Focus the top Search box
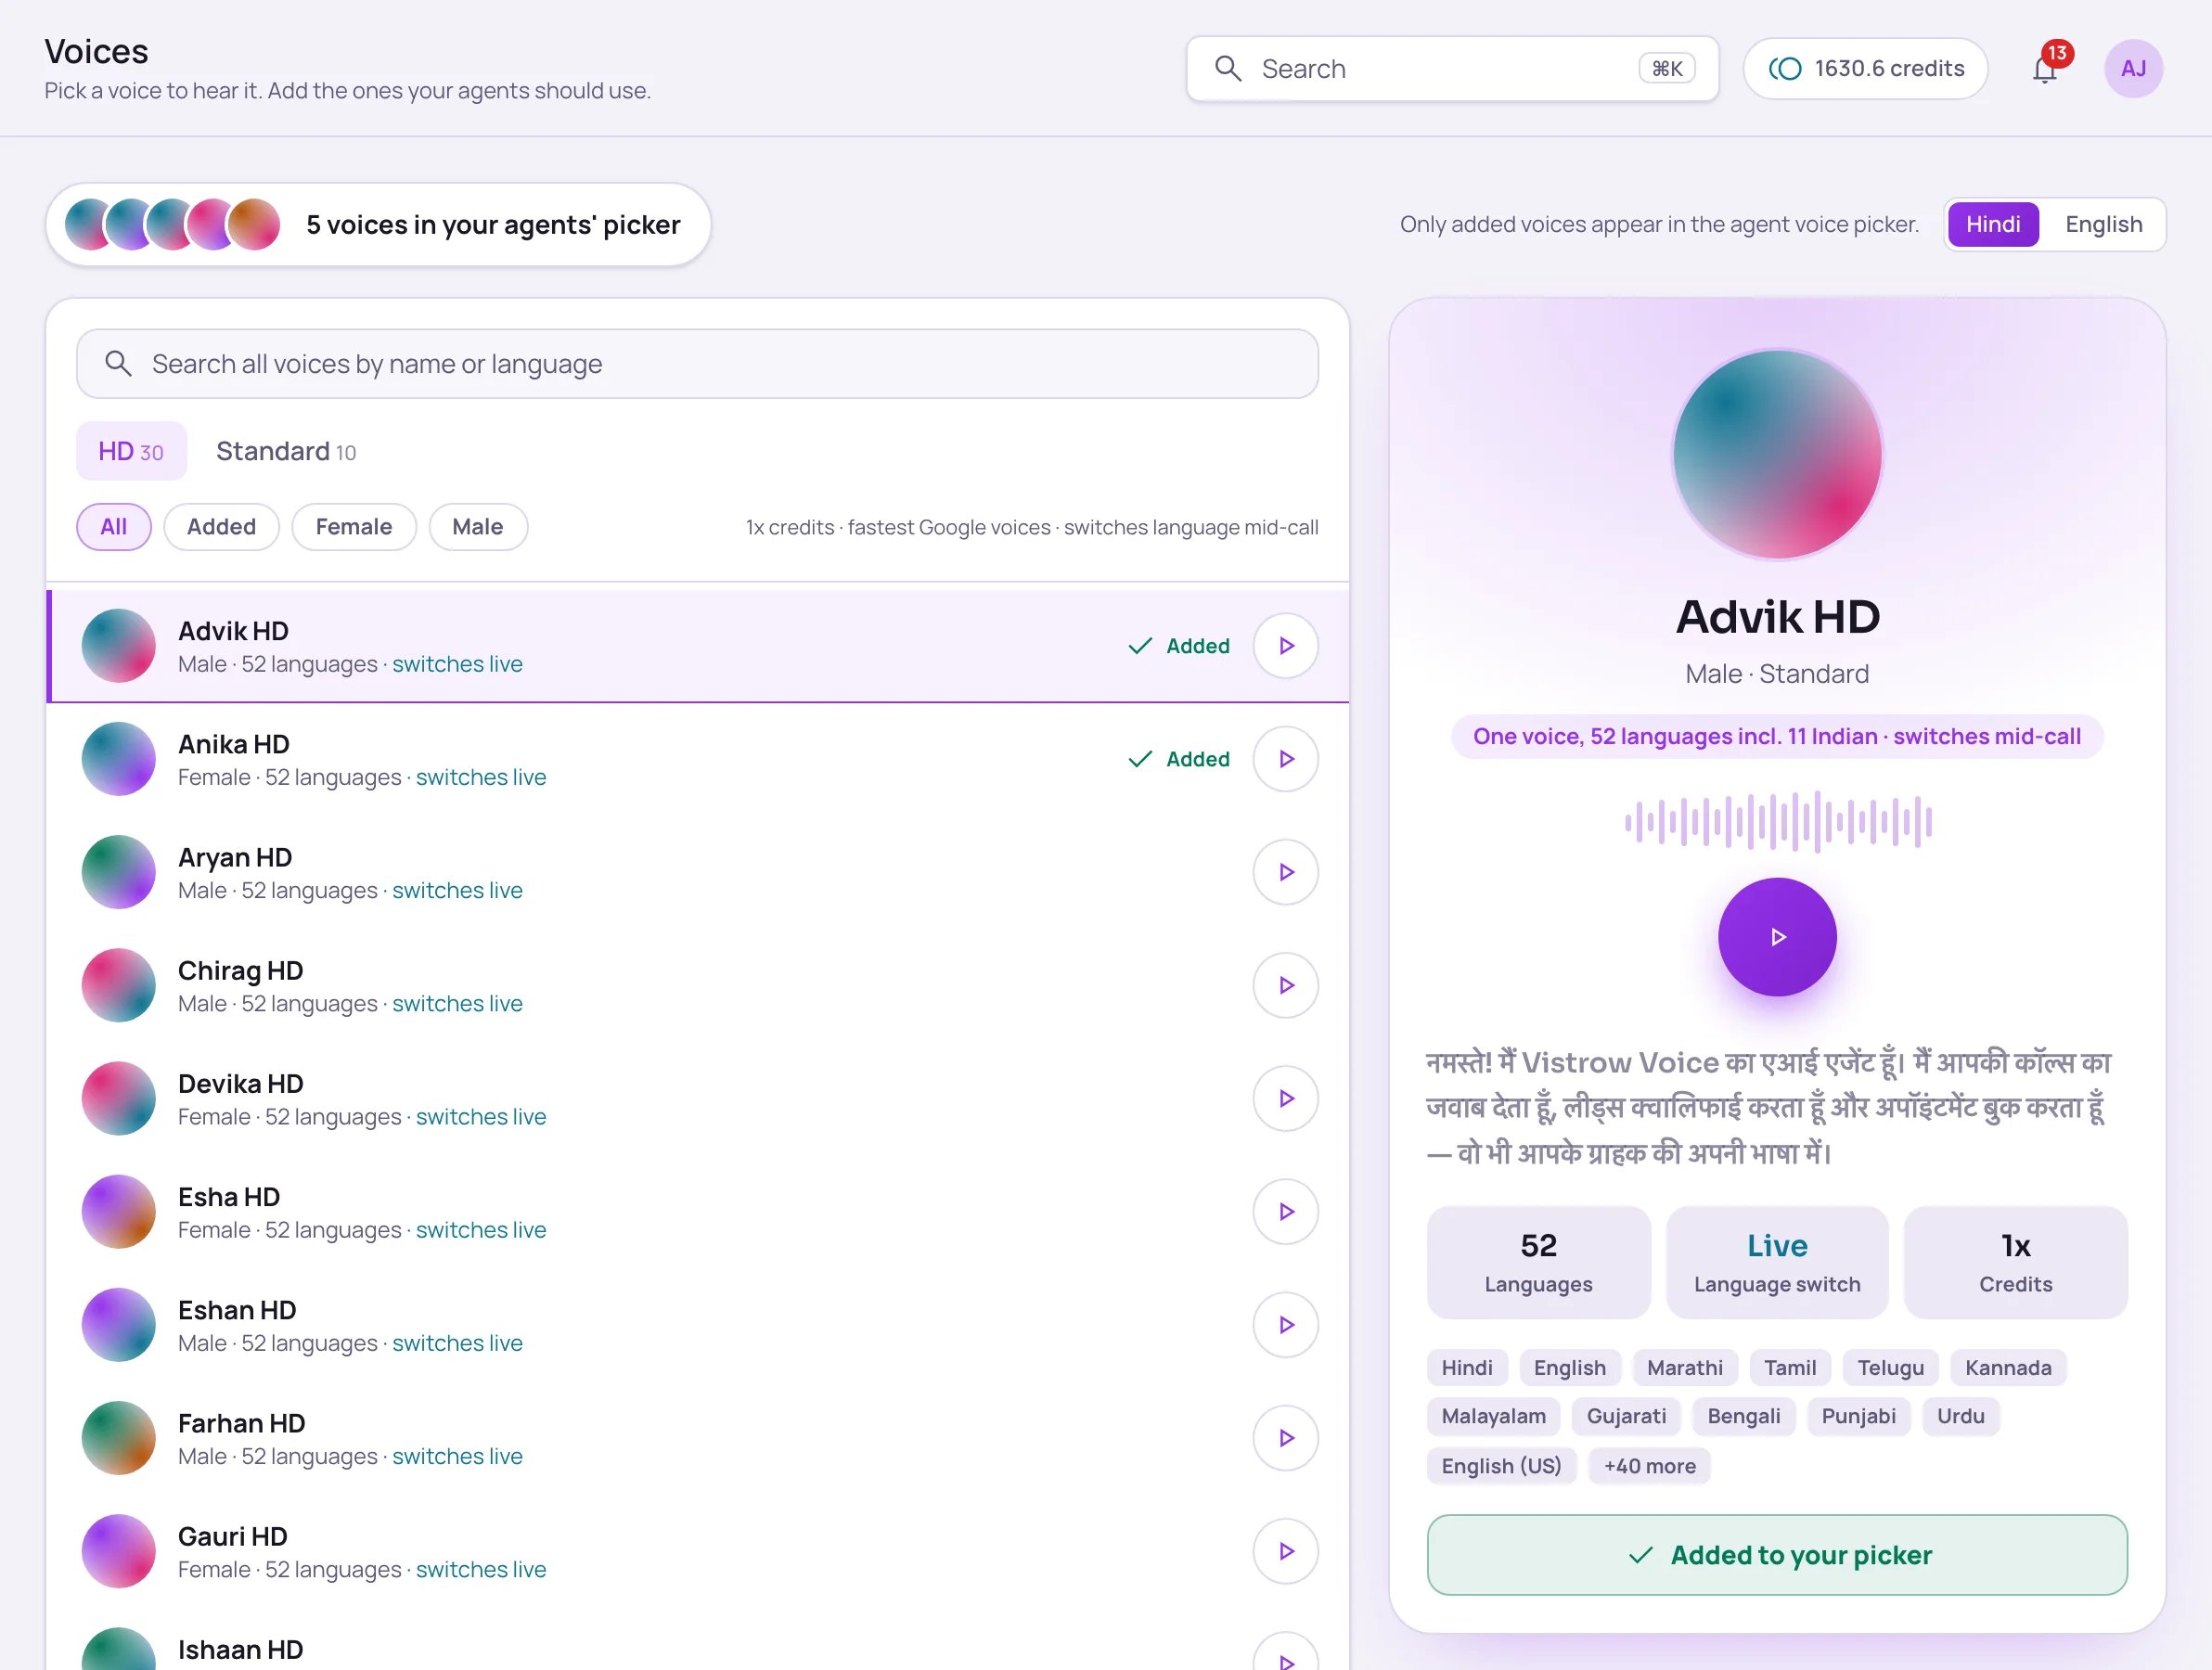 point(1452,69)
